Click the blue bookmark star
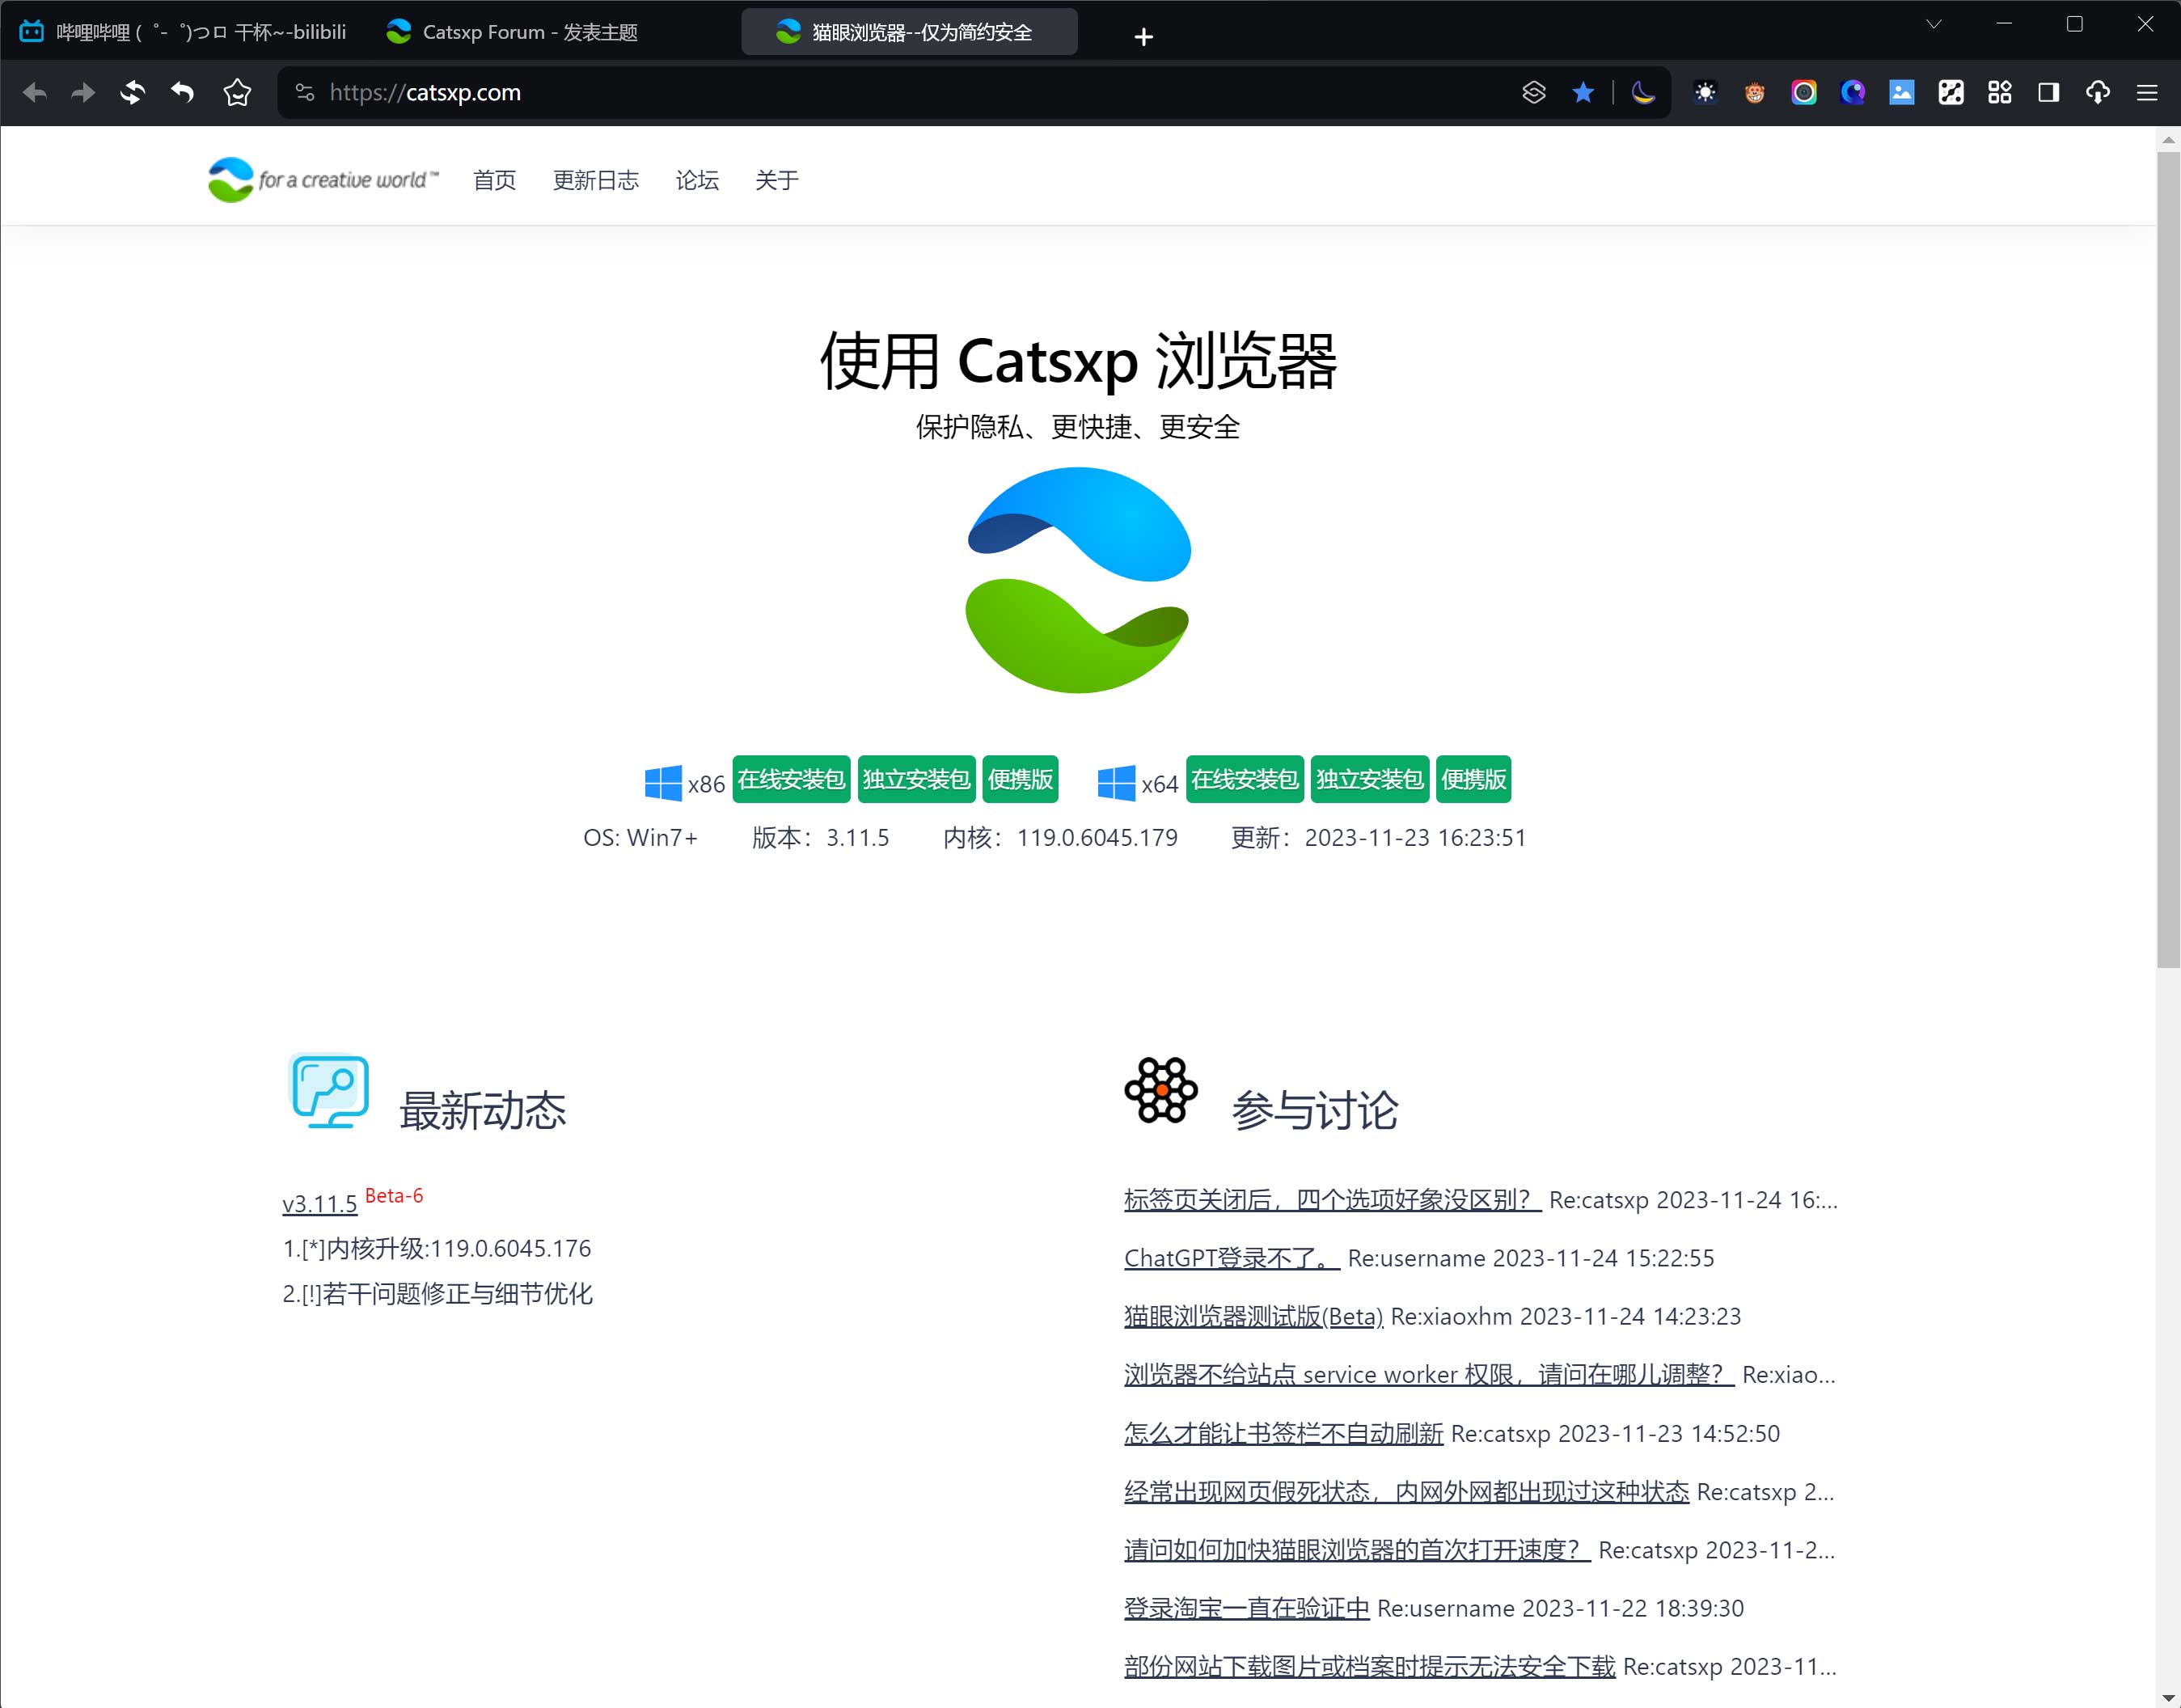2181x1708 pixels. [x=1583, y=93]
